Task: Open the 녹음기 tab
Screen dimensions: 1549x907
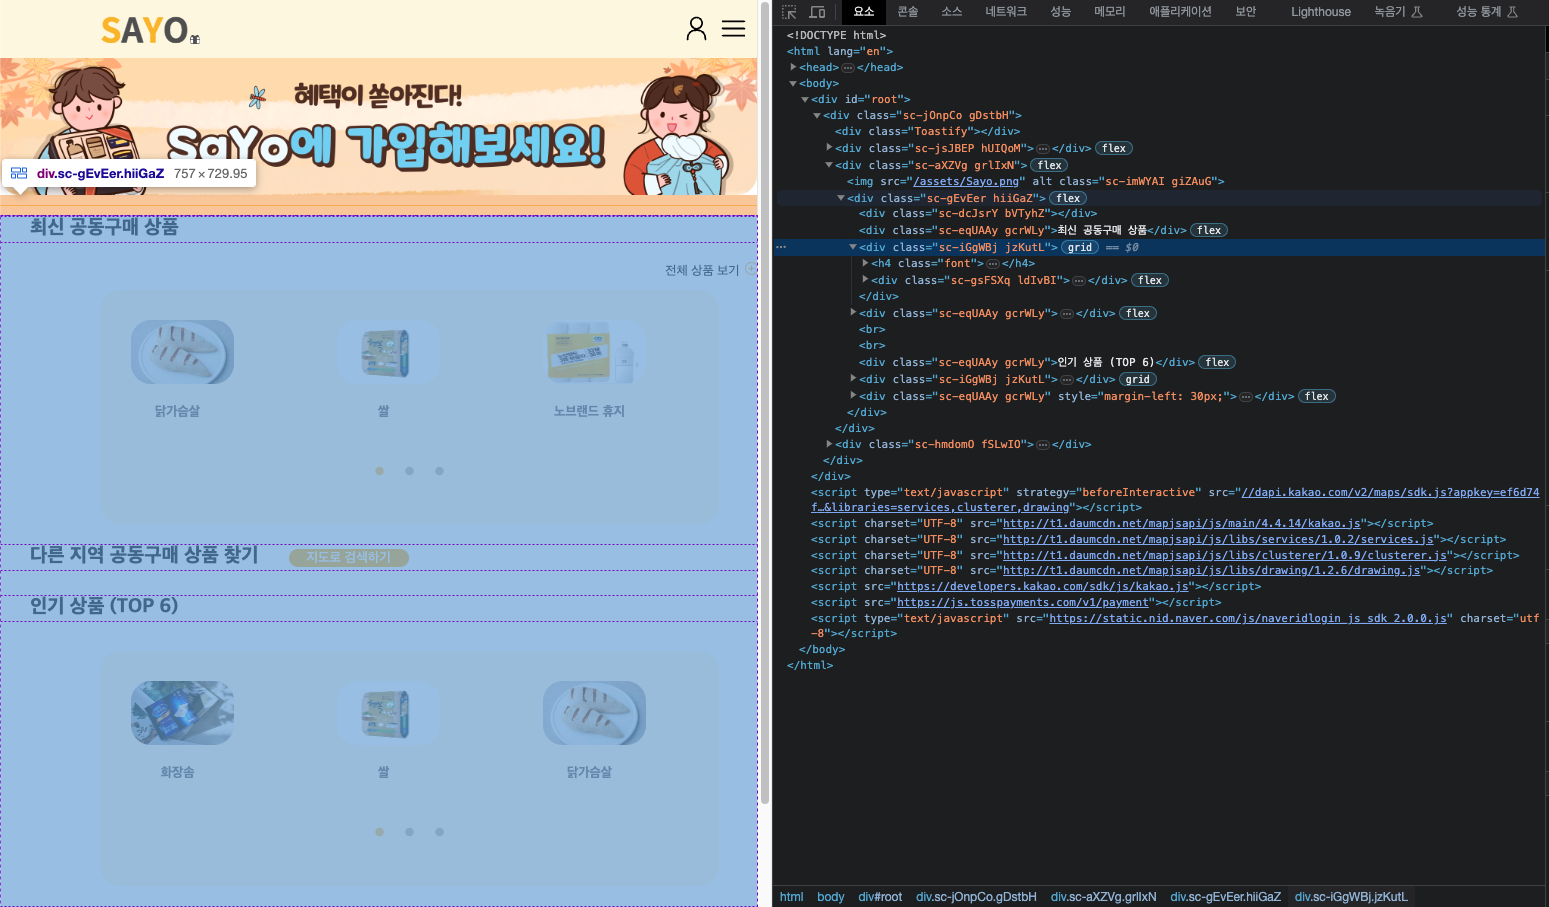Action: [x=1397, y=12]
